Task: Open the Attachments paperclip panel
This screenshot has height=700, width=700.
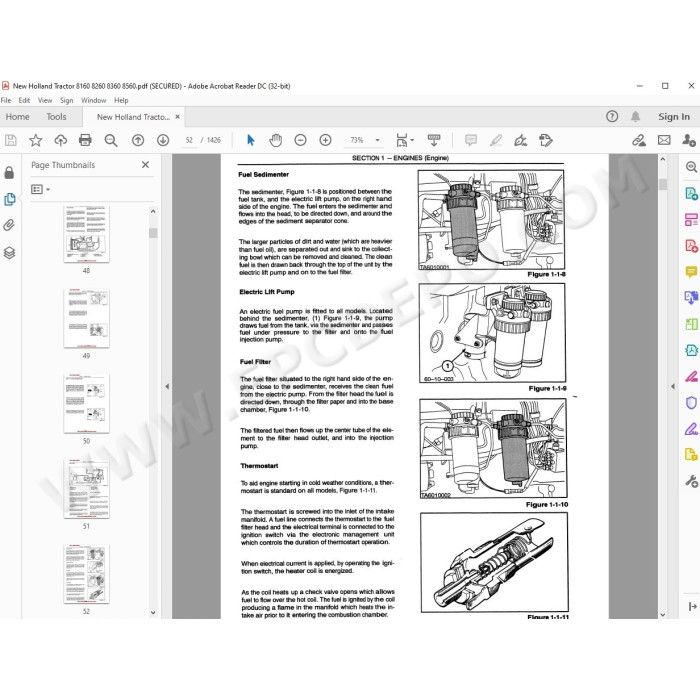Action: 9,225
